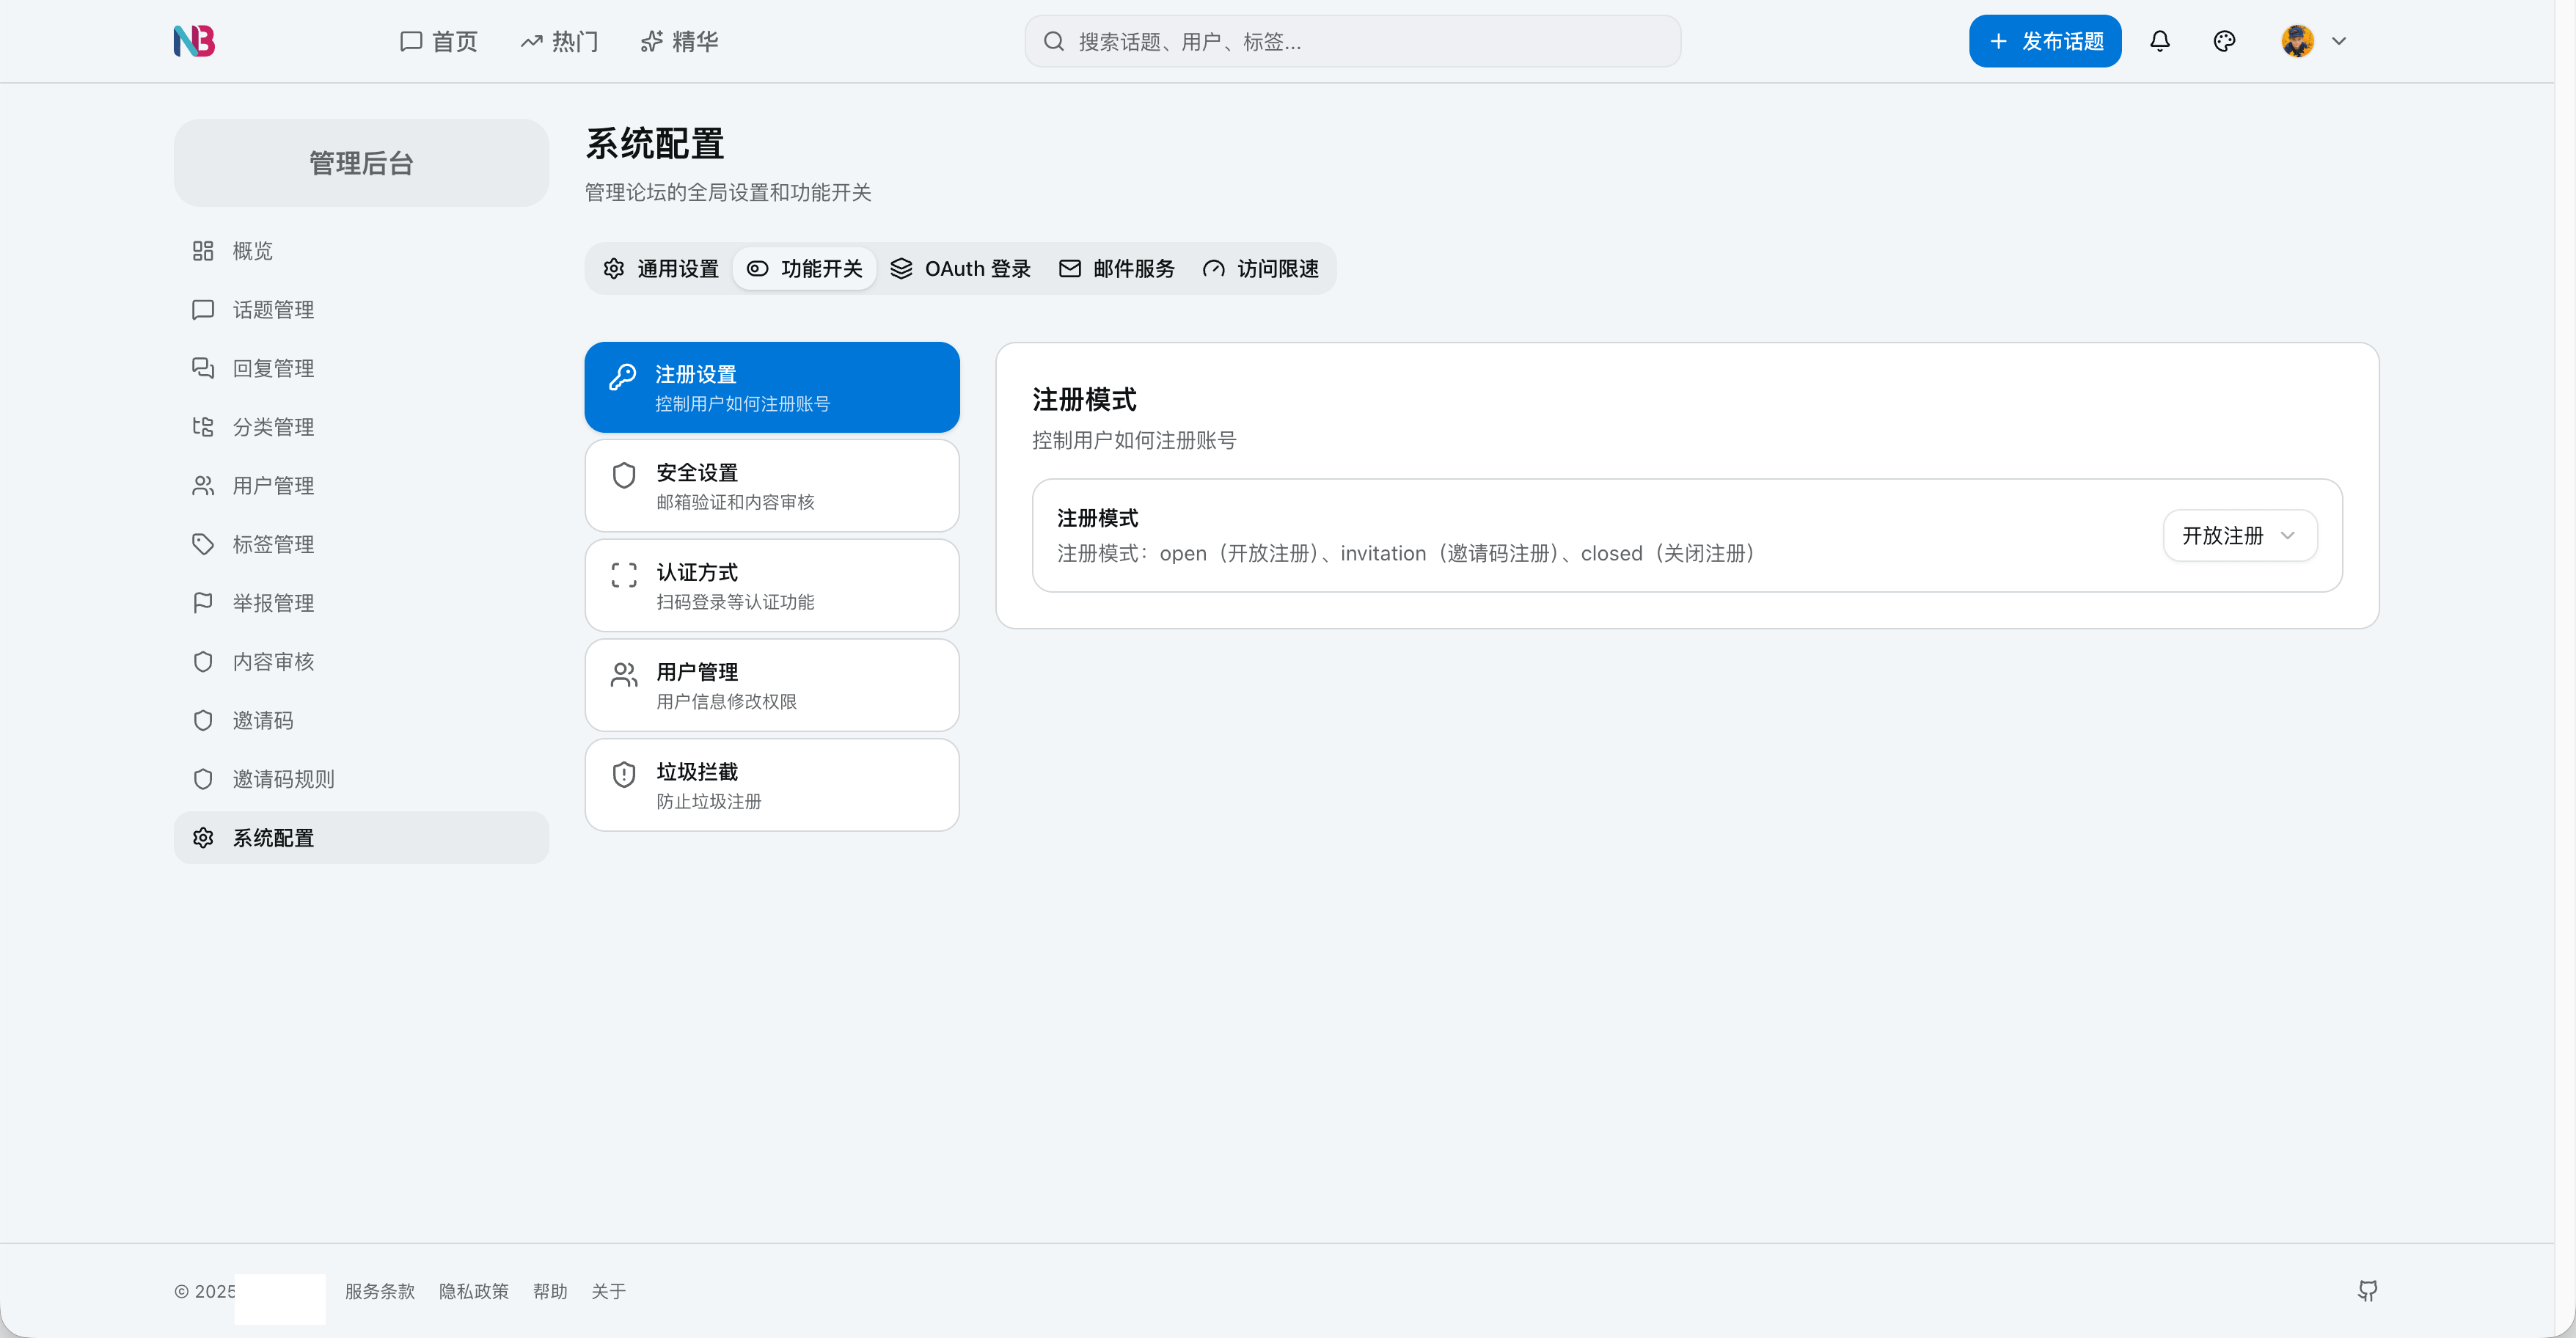This screenshot has width=2576, height=1338.
Task: Open the GitHub icon in footer
Action: 2366,1290
